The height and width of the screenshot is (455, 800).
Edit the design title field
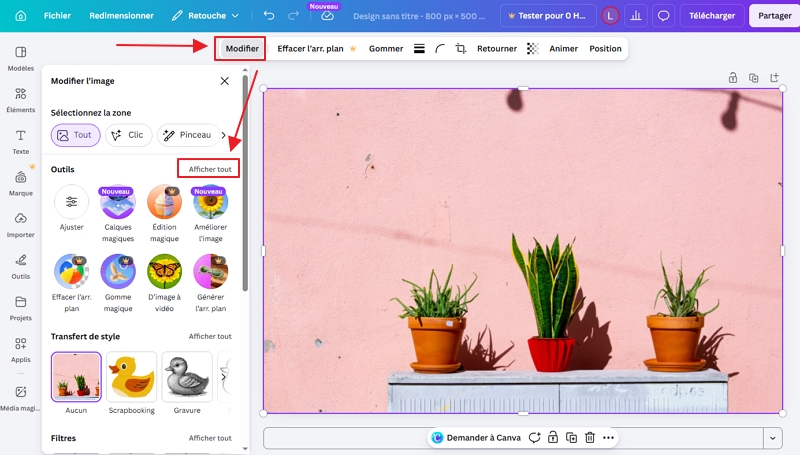click(x=418, y=16)
